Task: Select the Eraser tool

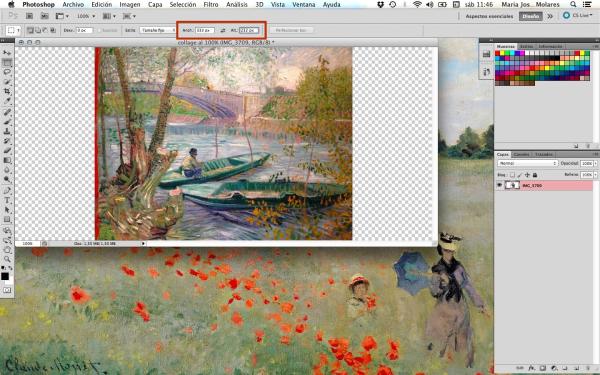Action: [7, 150]
